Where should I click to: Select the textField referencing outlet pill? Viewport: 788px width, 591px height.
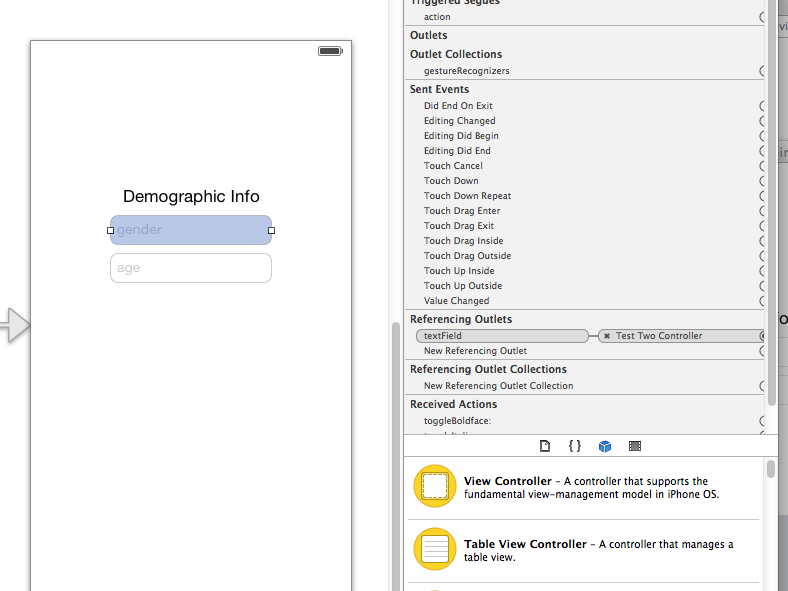click(502, 336)
